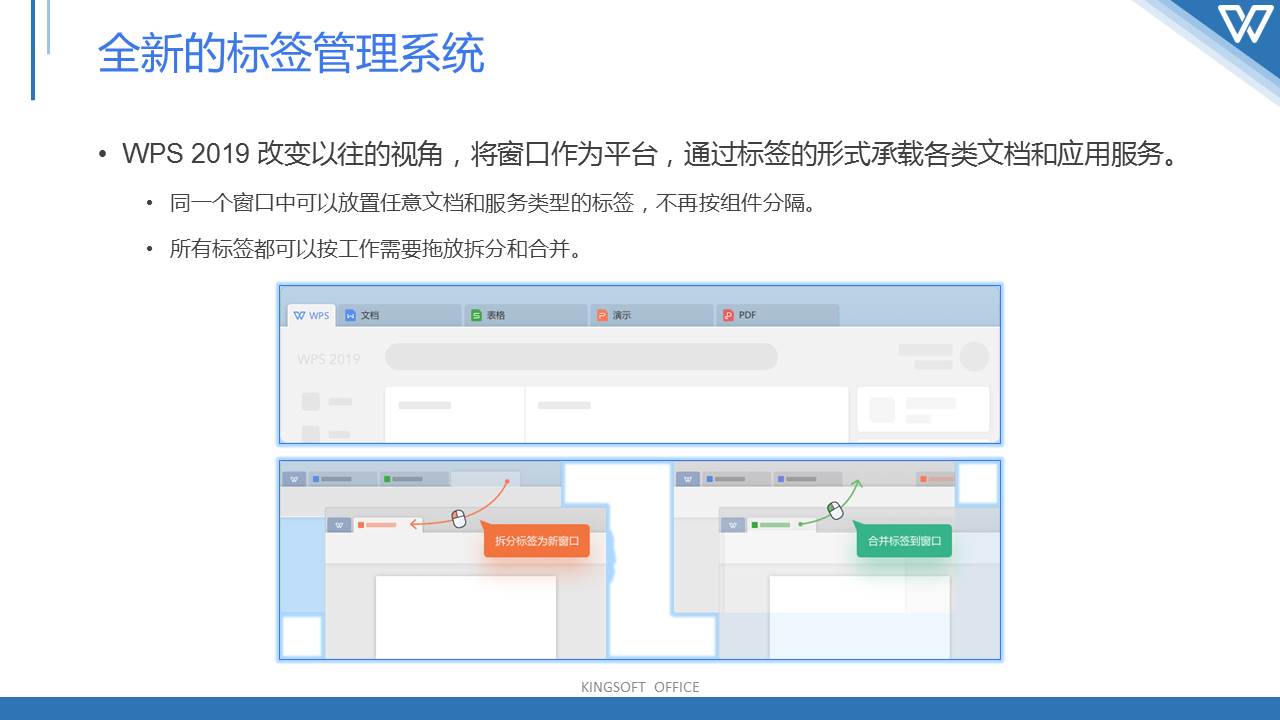Open the 表格 tab

pos(525,315)
